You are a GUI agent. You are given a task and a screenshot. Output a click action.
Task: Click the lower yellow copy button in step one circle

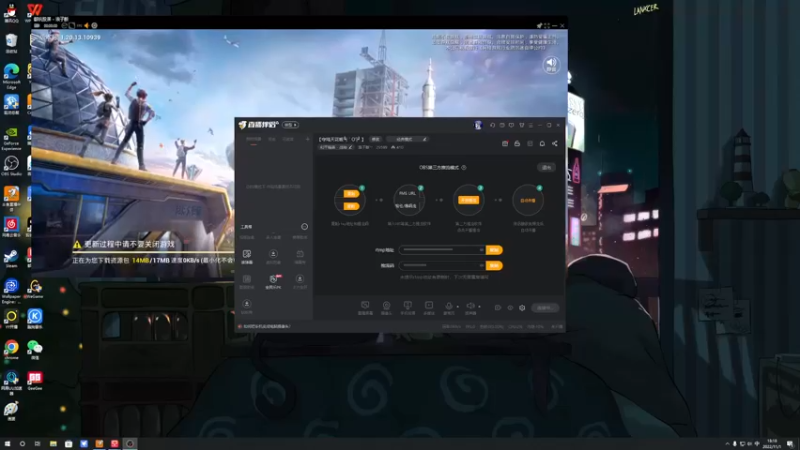pyautogui.click(x=351, y=206)
